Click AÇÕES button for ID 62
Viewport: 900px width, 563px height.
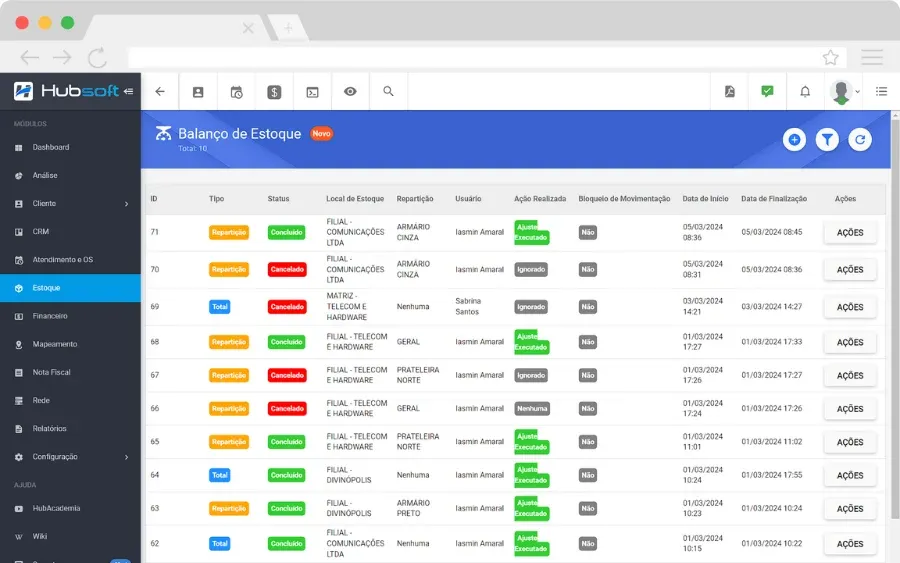click(849, 543)
